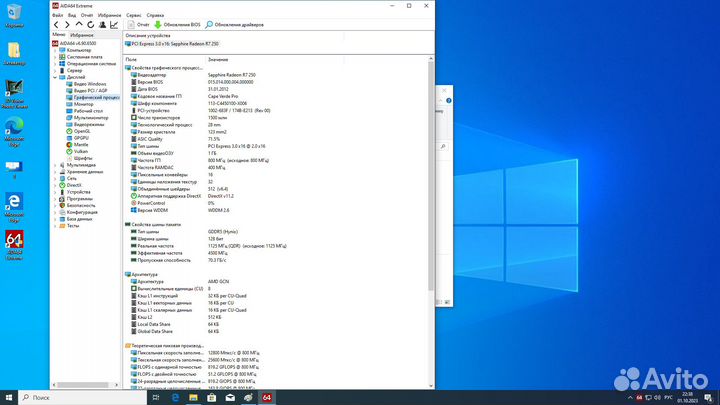Open Task View from the taskbar

[x=156, y=398]
